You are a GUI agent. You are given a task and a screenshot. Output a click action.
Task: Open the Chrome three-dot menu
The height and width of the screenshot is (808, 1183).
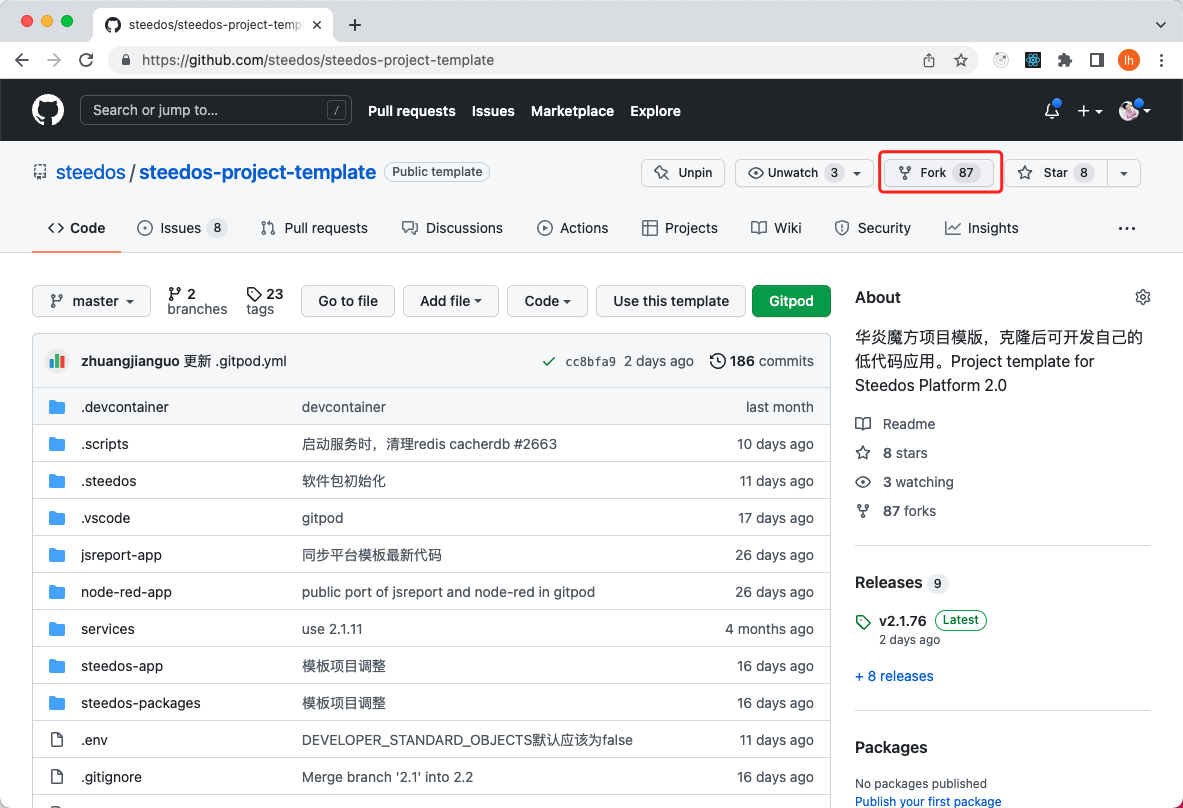pyautogui.click(x=1161, y=60)
